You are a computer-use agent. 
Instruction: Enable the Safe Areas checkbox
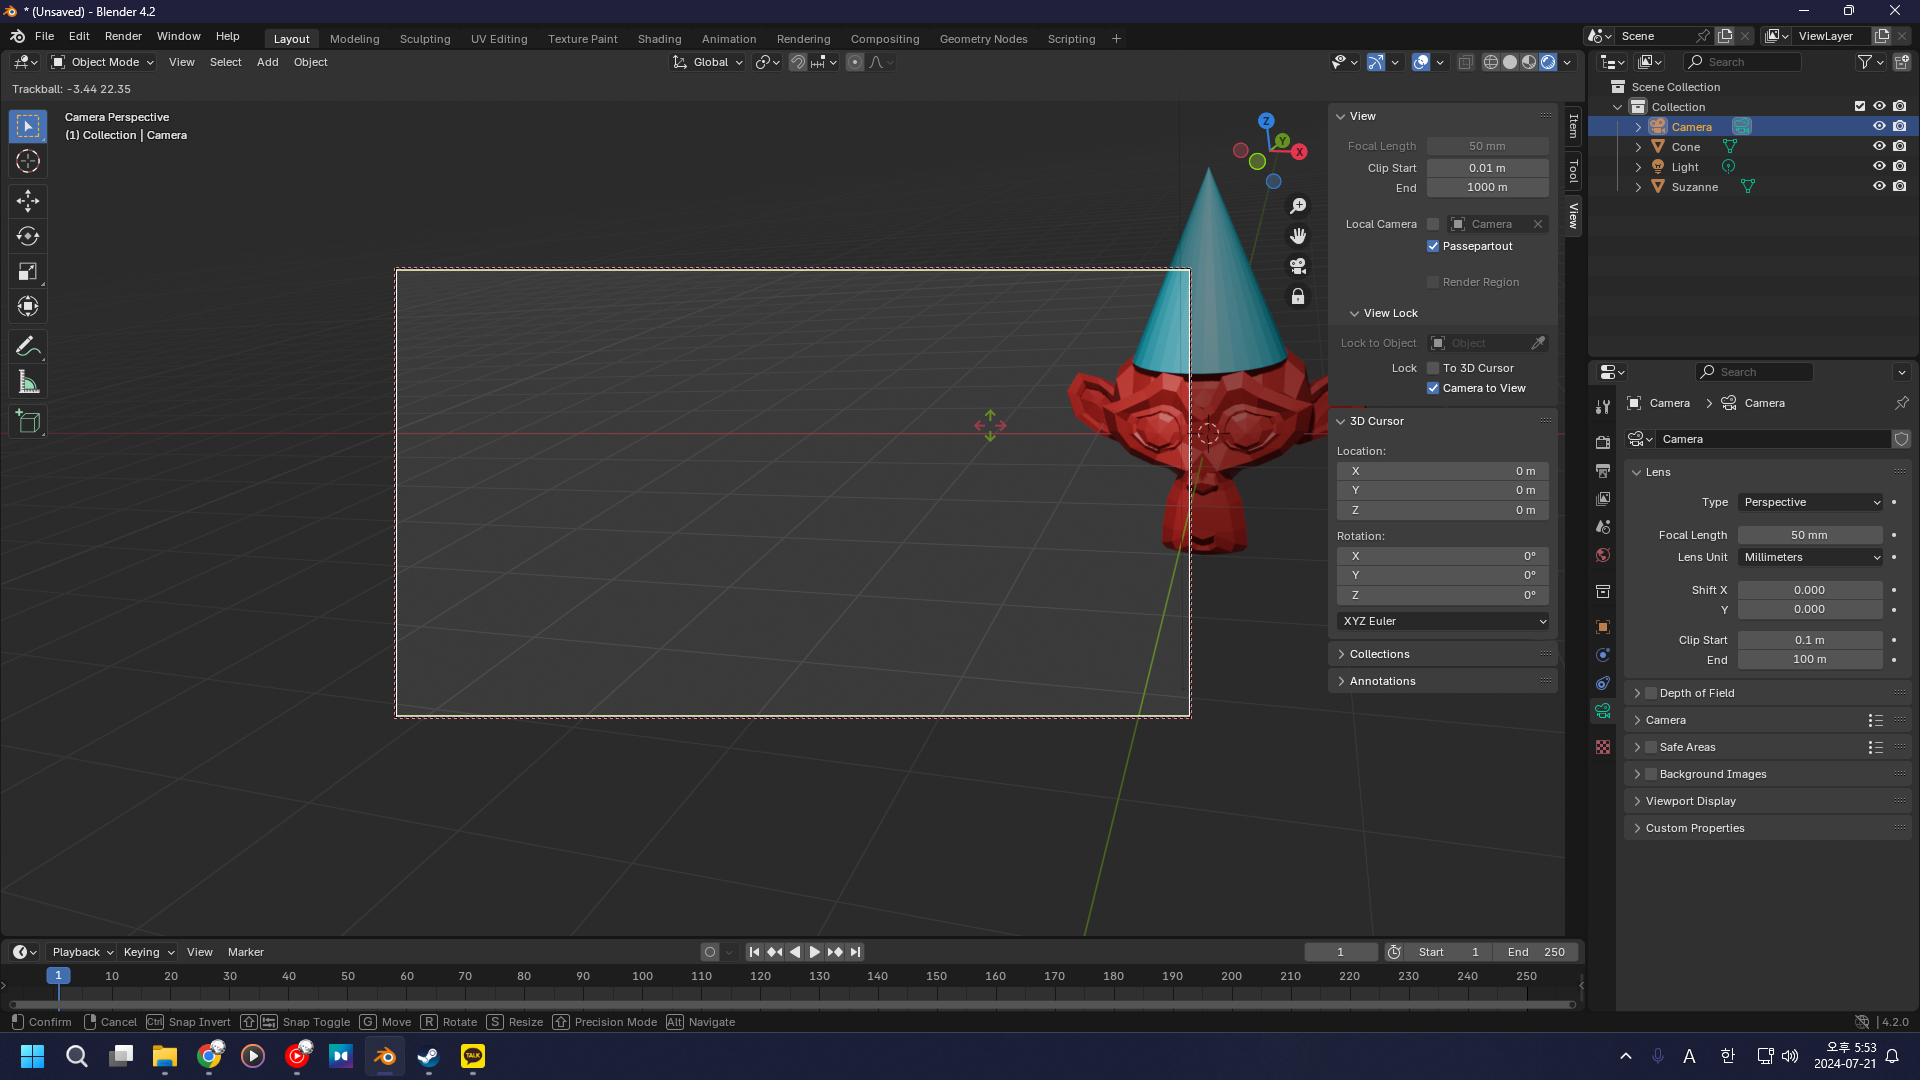click(1651, 747)
